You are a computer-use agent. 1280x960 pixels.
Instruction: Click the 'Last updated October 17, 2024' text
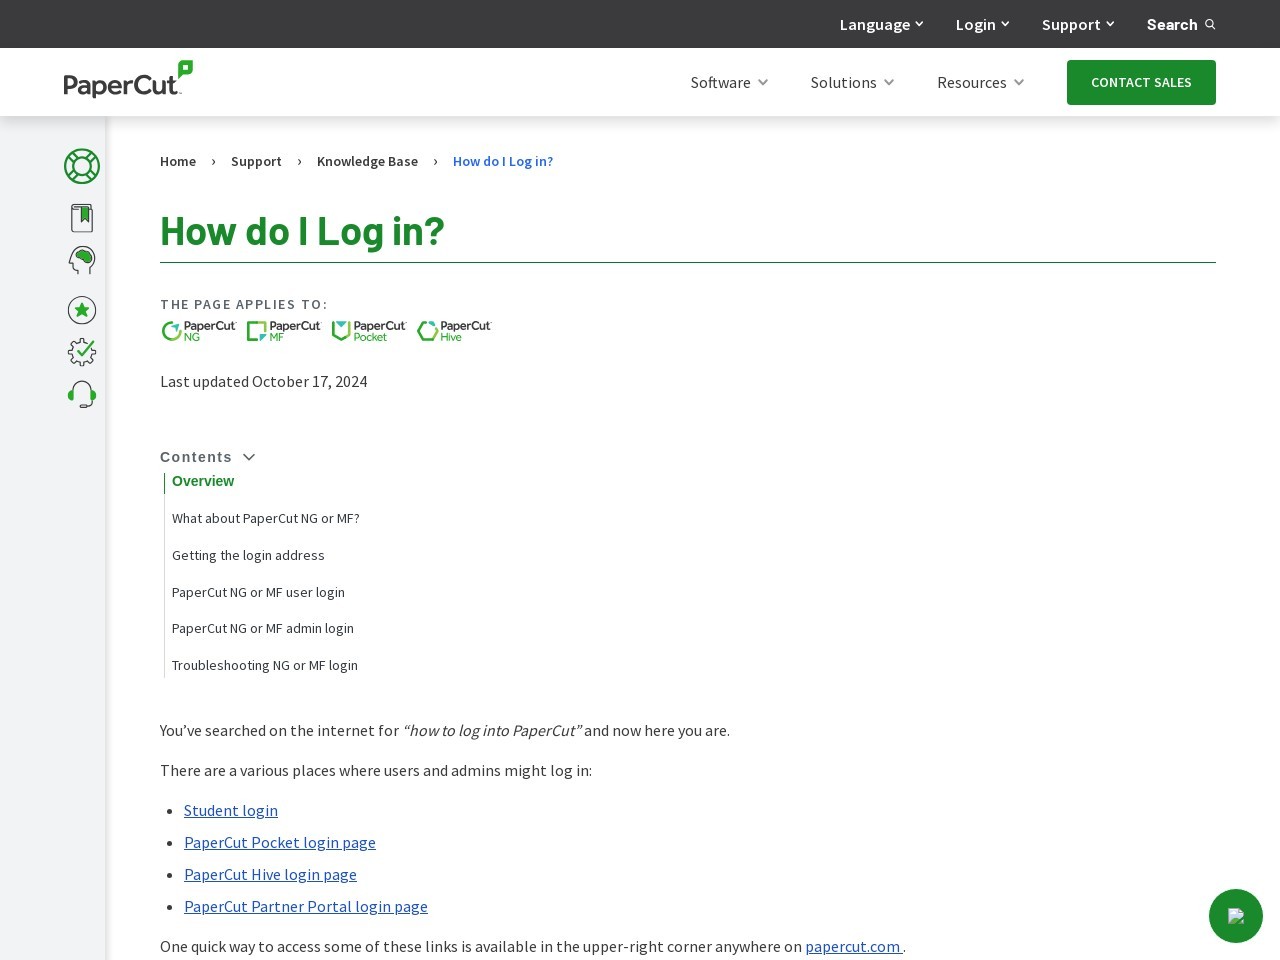coord(263,381)
